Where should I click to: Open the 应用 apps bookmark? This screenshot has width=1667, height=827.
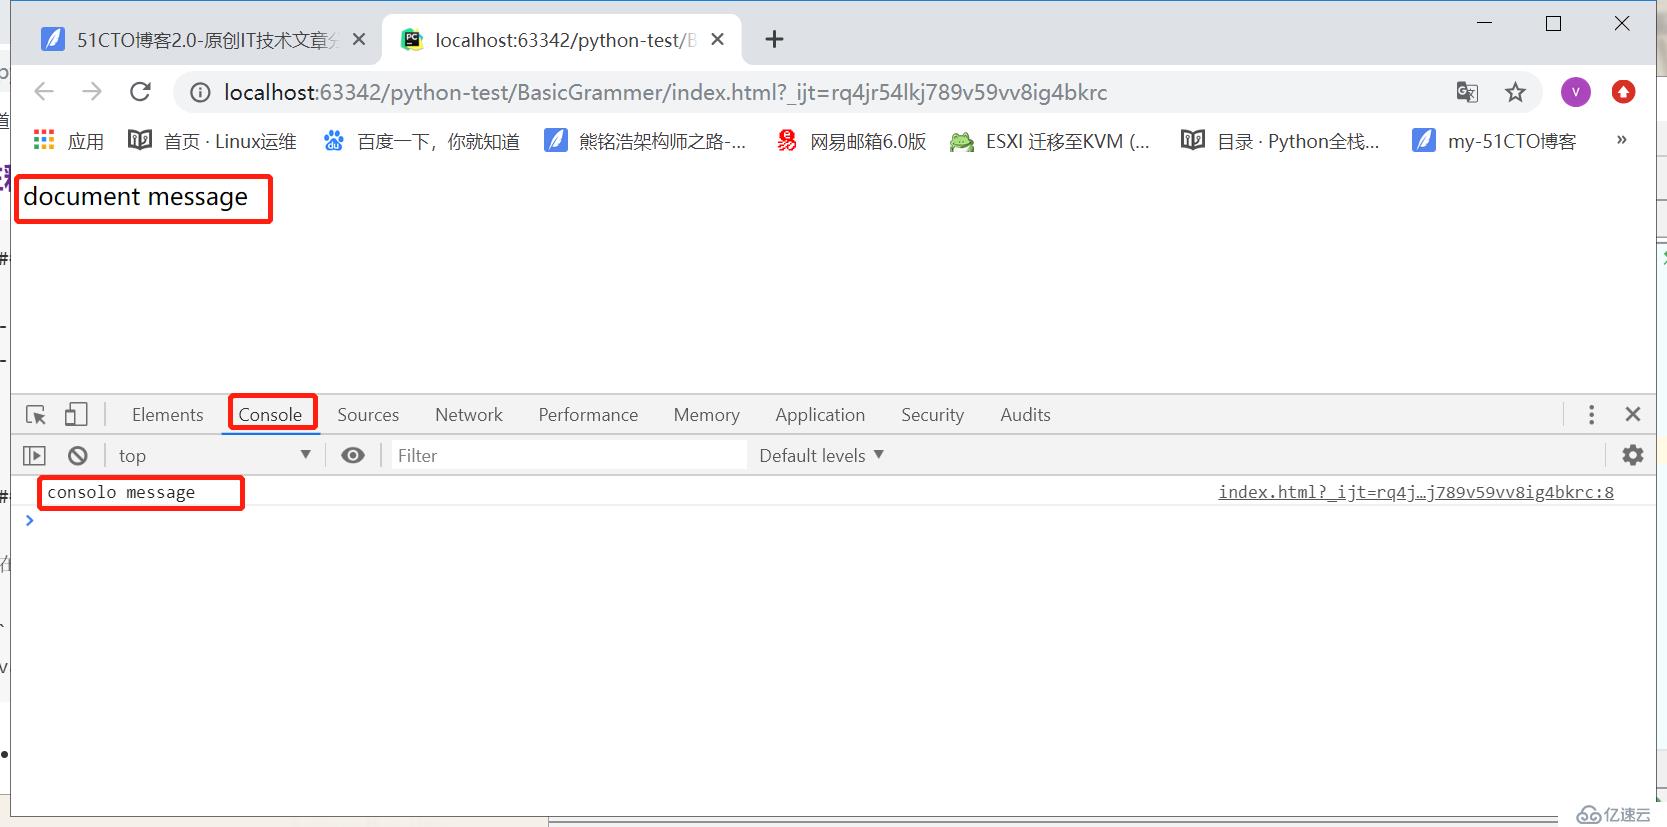pos(69,141)
